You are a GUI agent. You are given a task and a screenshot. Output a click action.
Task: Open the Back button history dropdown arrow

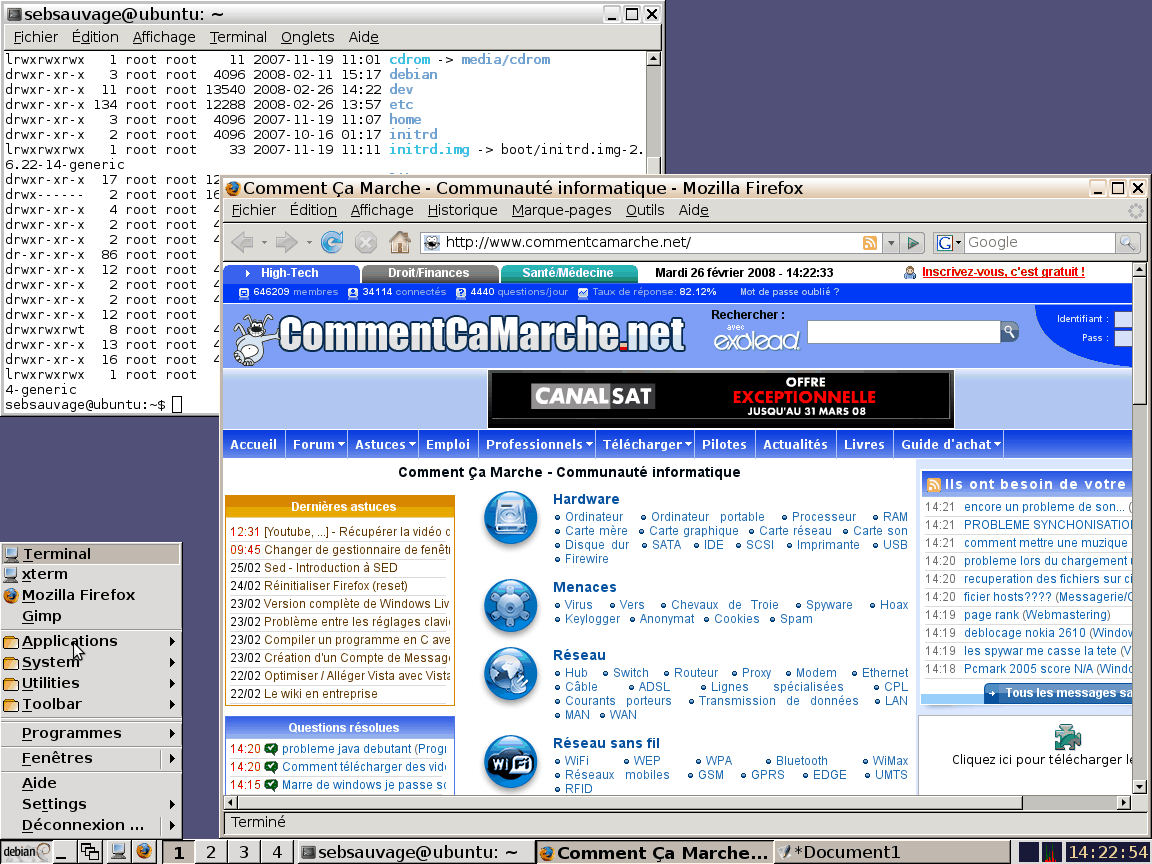264,242
